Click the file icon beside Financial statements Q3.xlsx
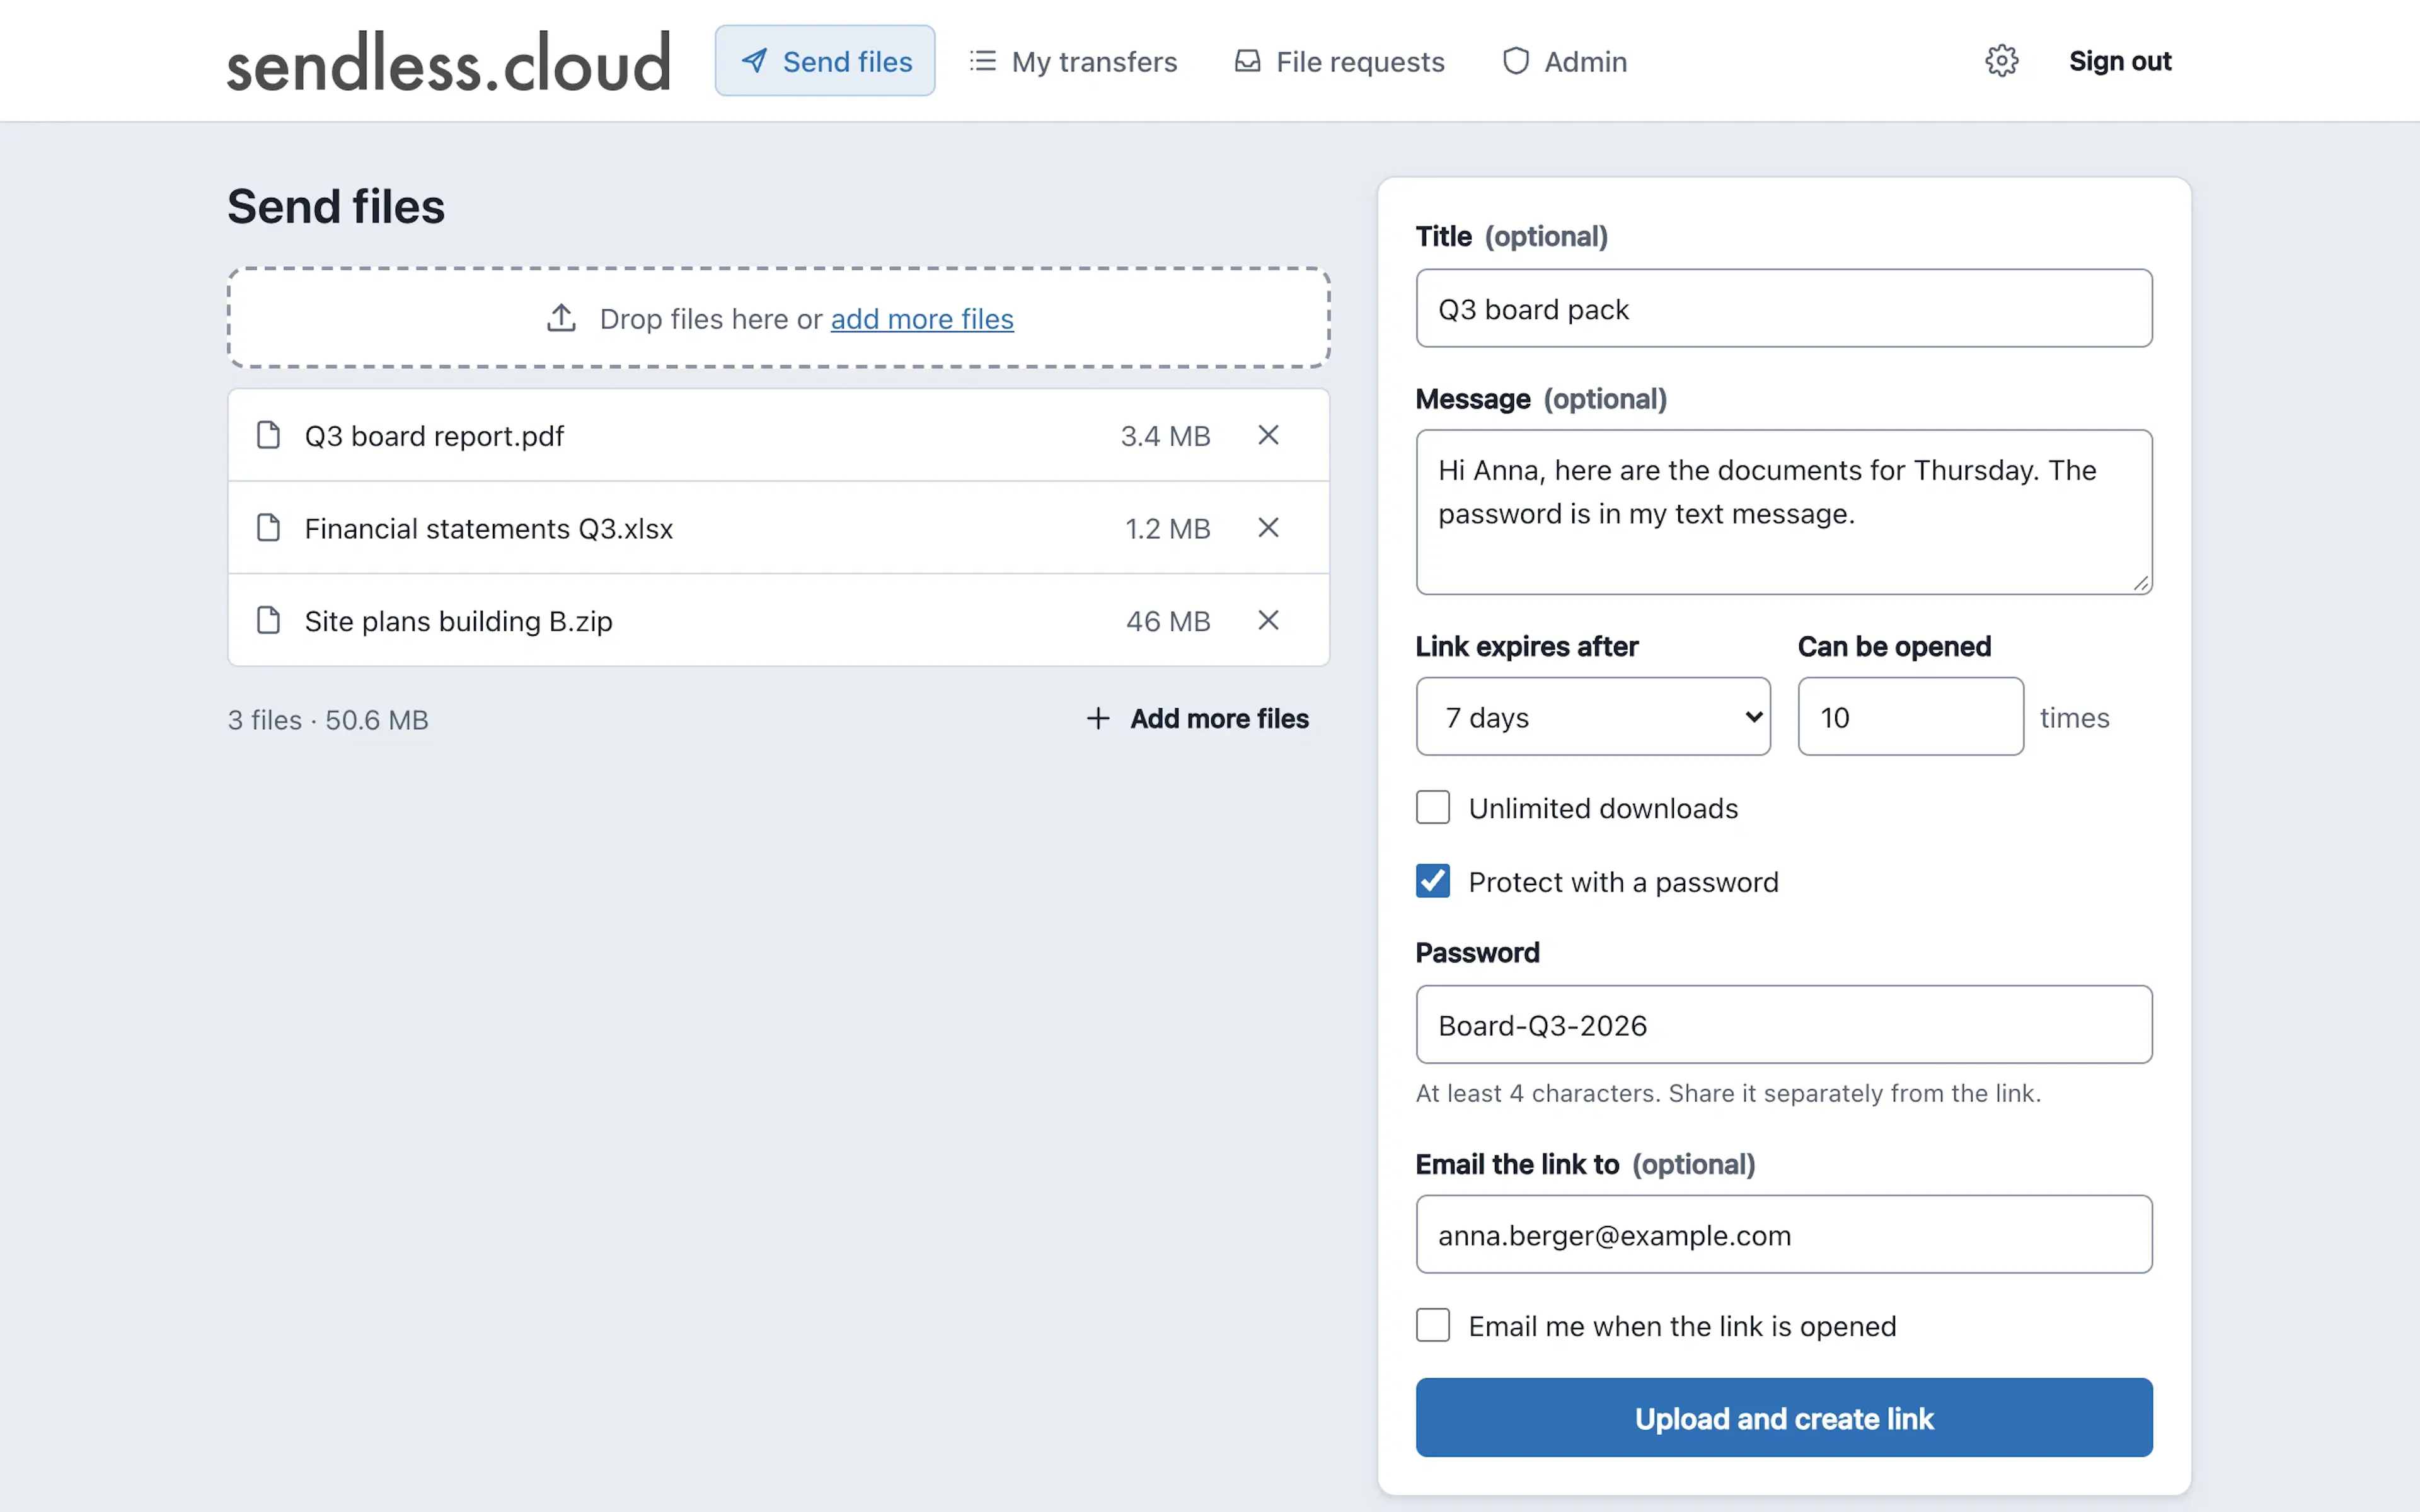The image size is (2420, 1512). (x=268, y=527)
